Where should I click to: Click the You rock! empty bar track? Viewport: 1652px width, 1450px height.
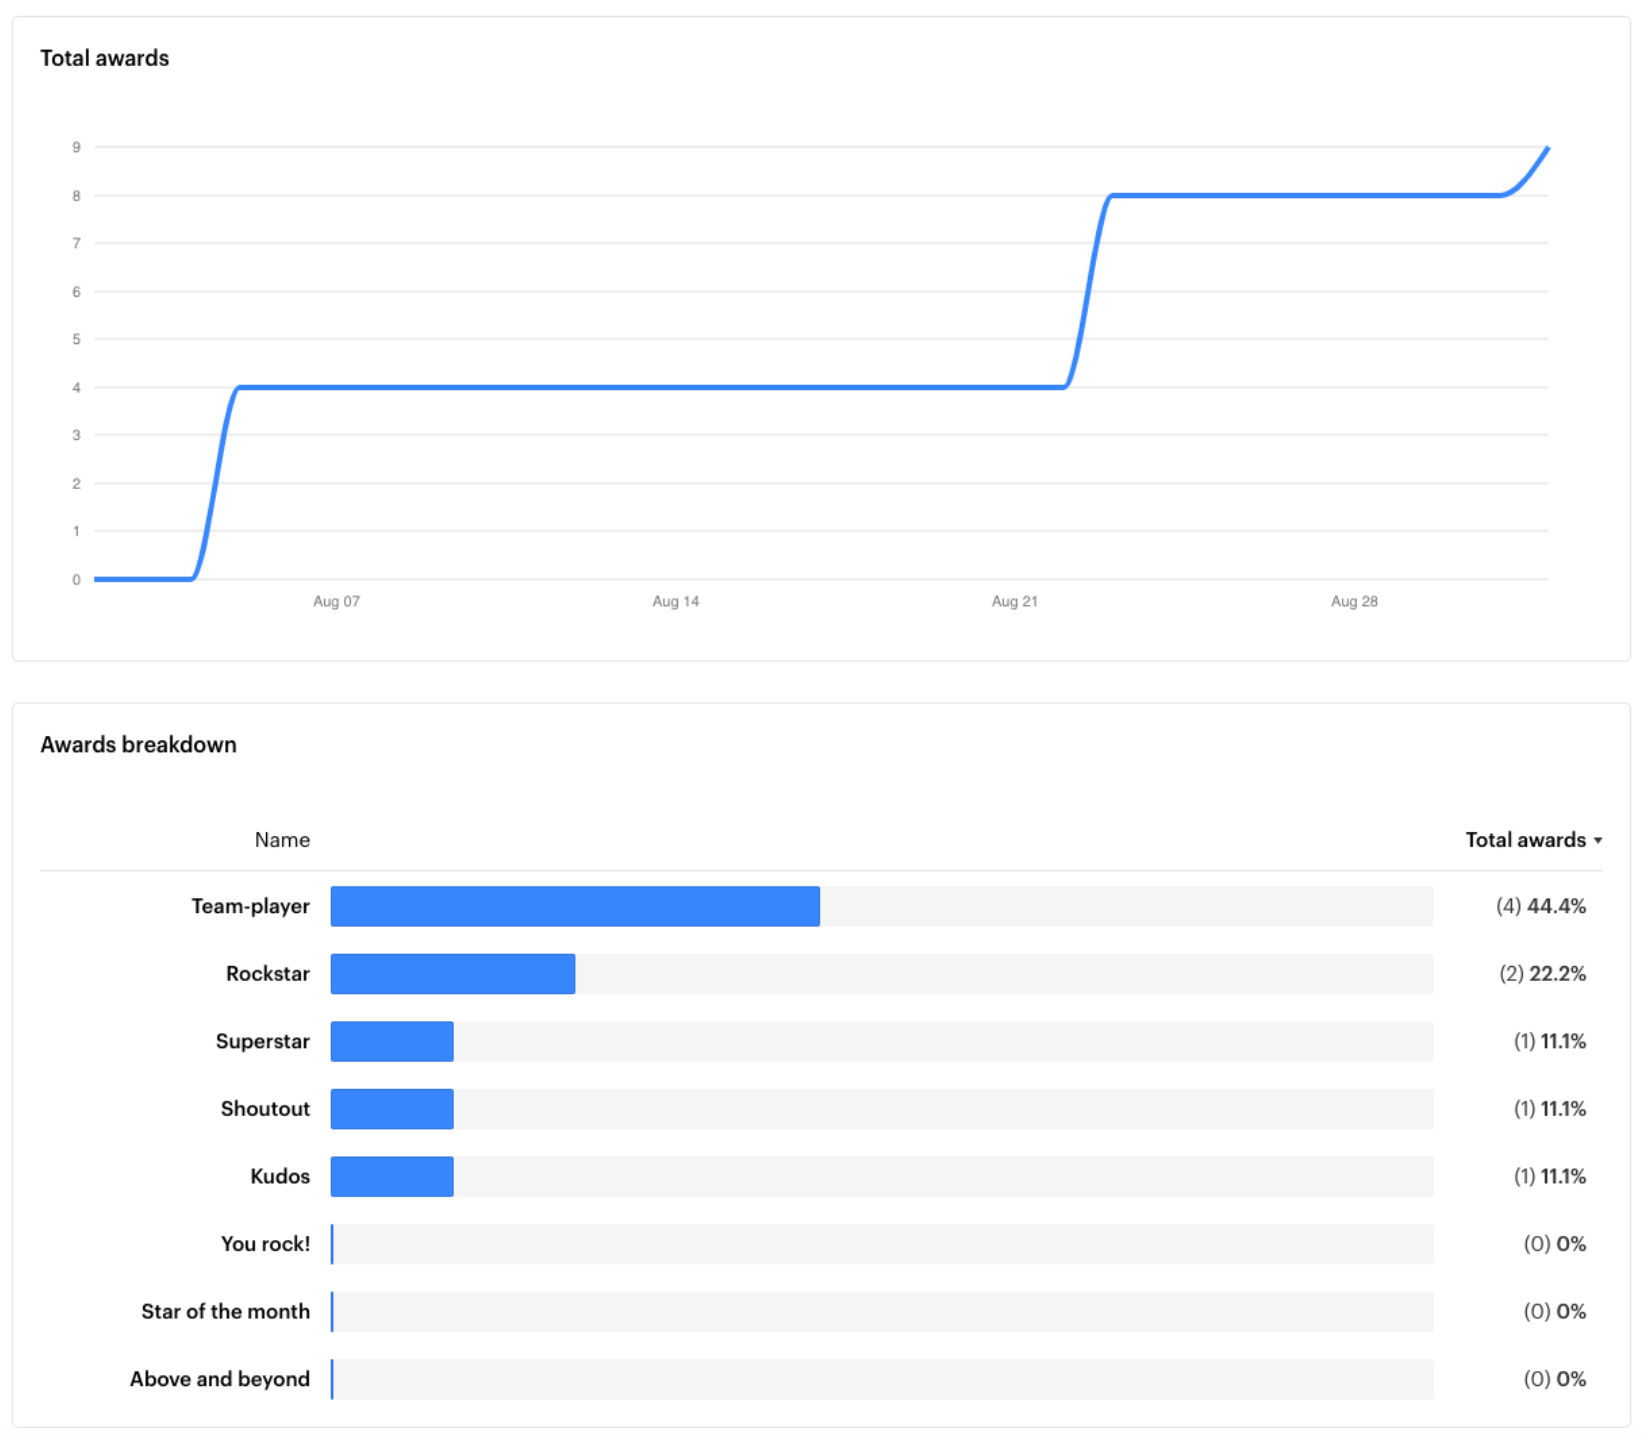883,1244
